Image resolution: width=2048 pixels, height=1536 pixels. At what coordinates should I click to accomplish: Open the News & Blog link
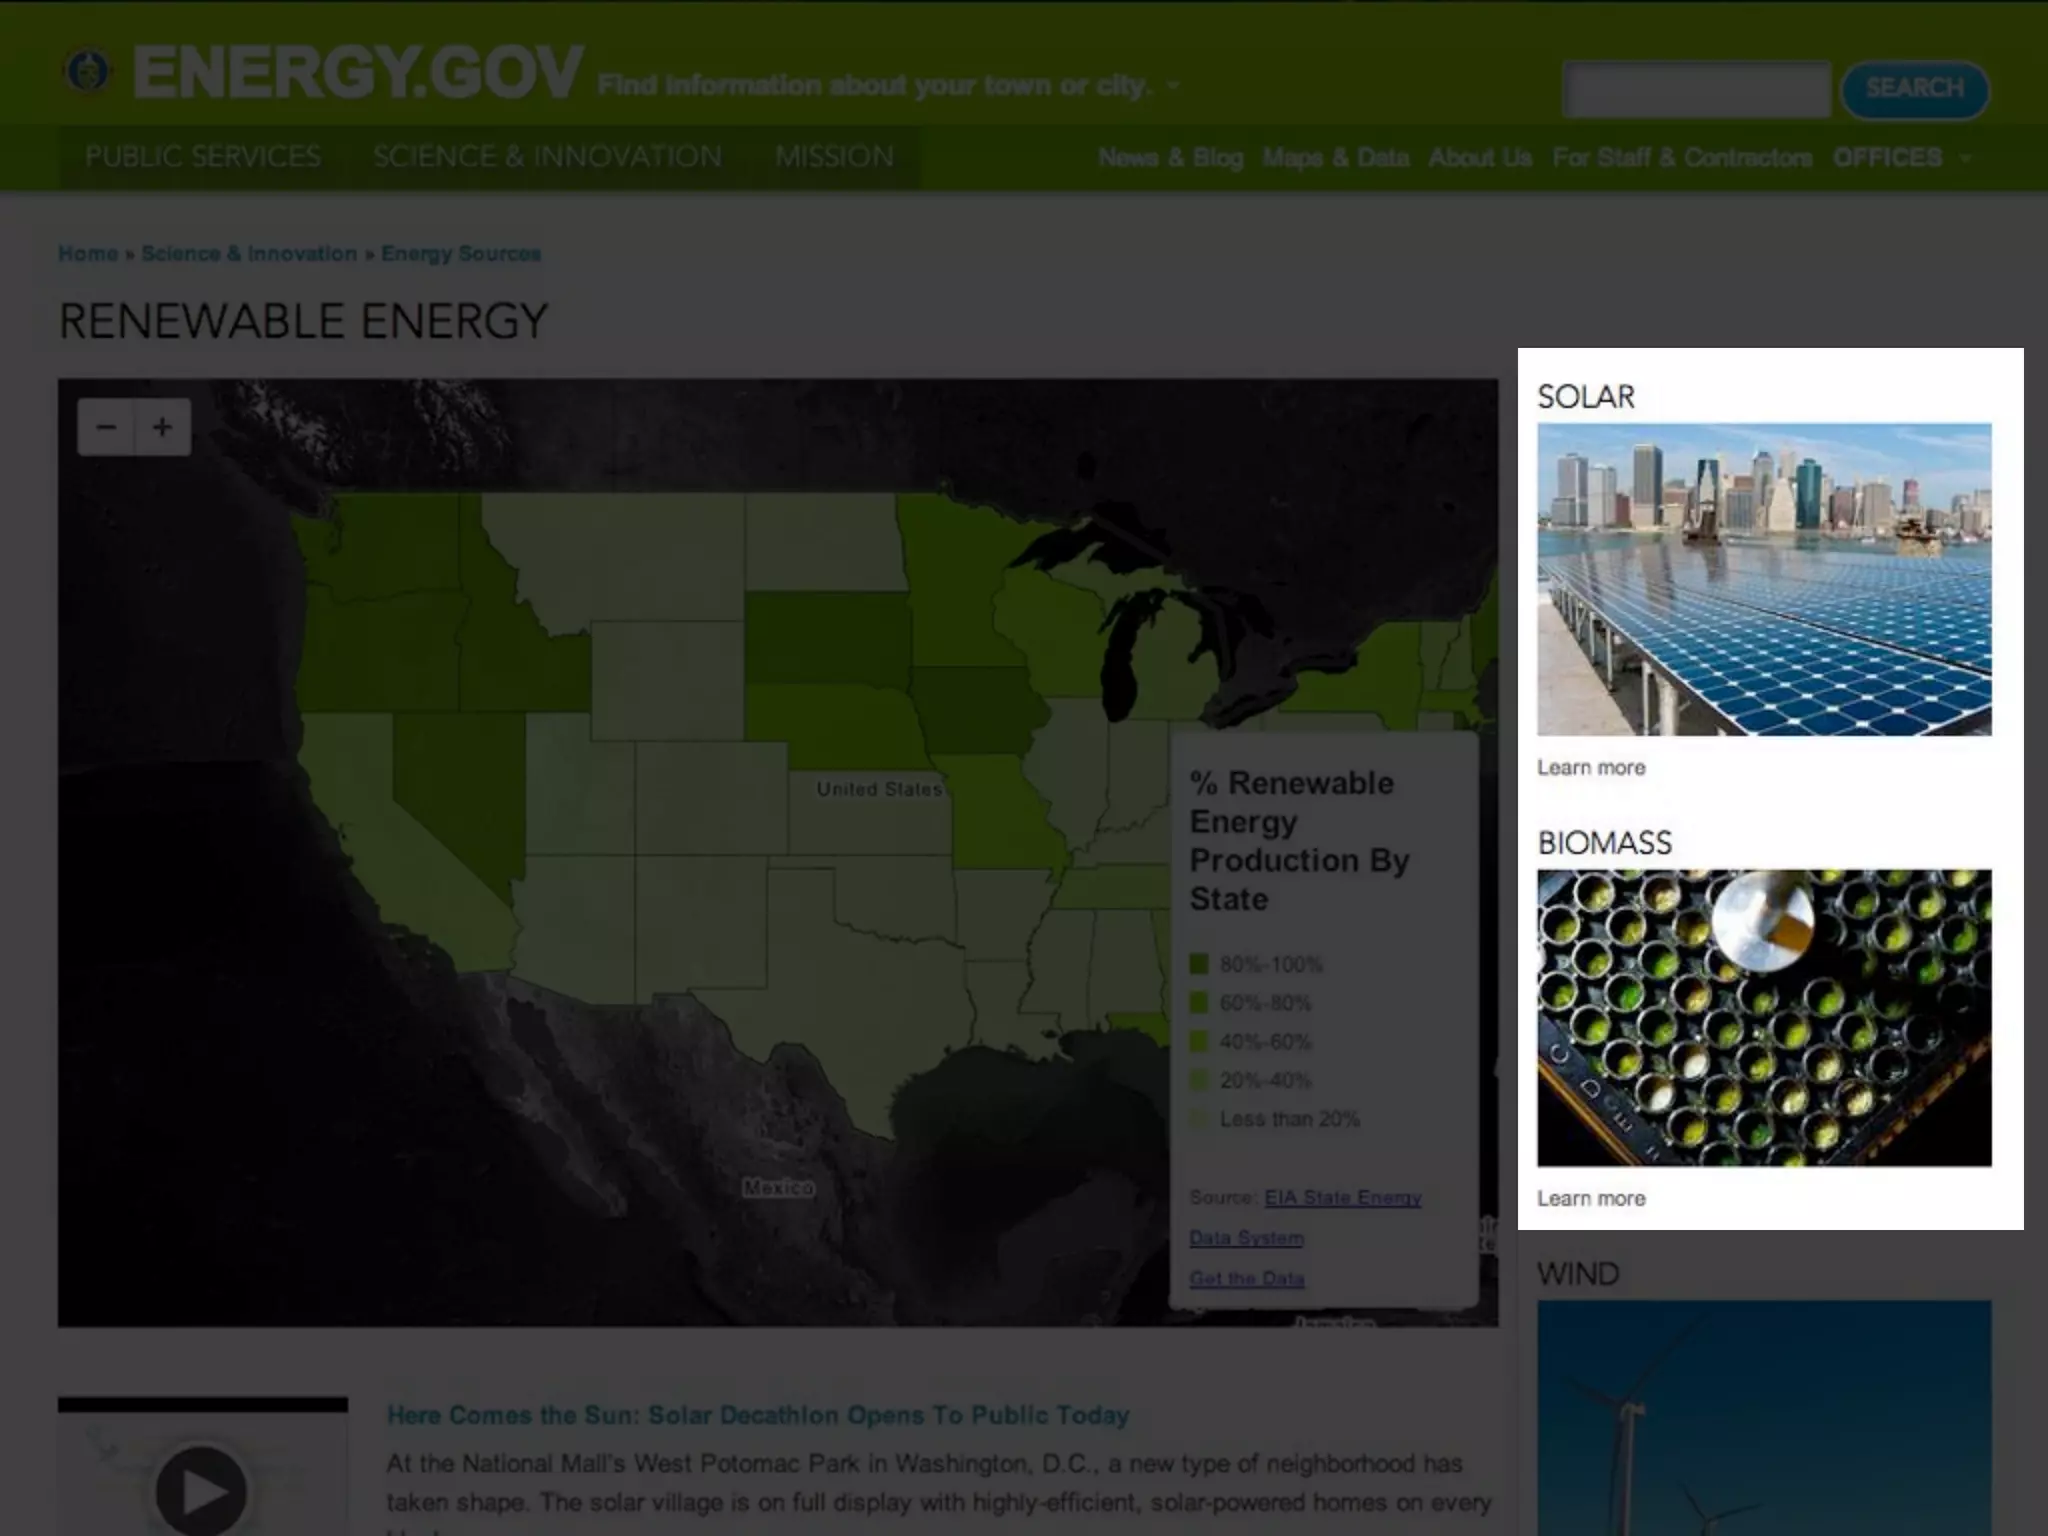coord(1170,158)
